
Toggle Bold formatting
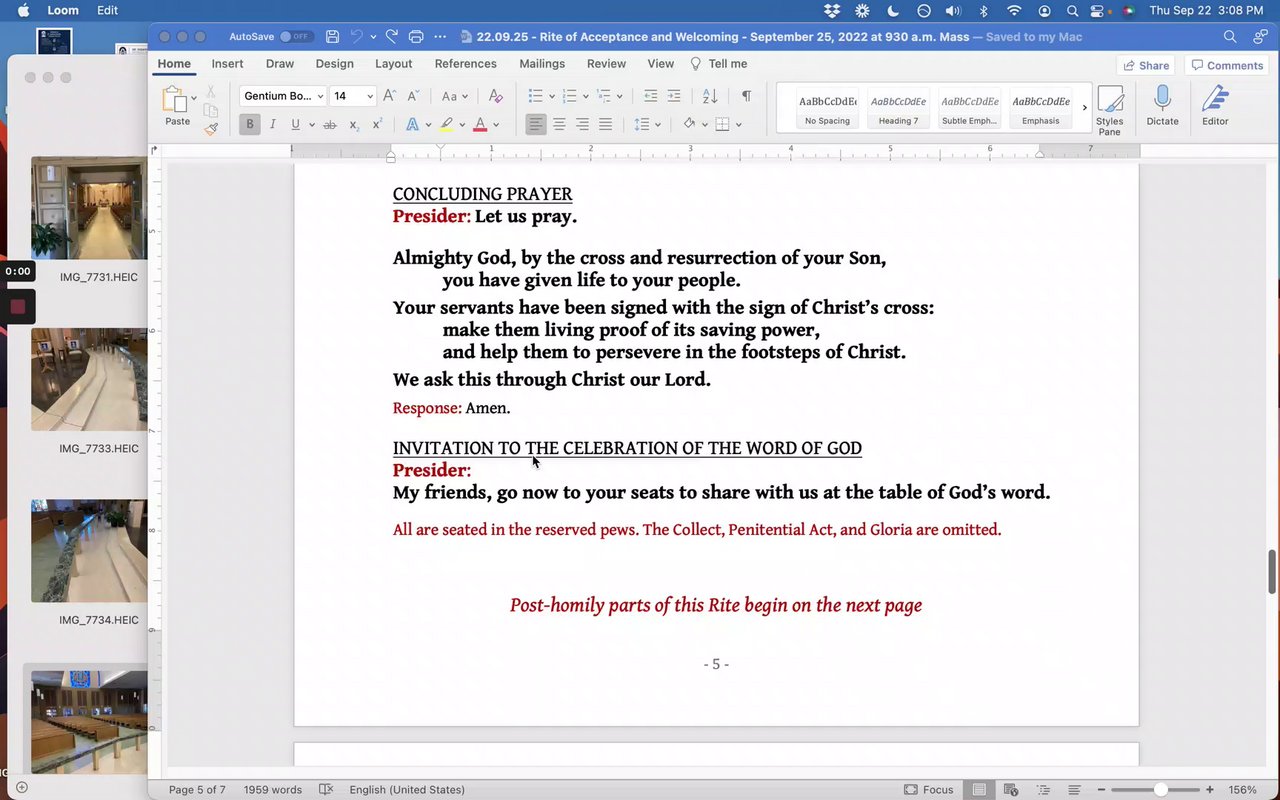point(249,125)
